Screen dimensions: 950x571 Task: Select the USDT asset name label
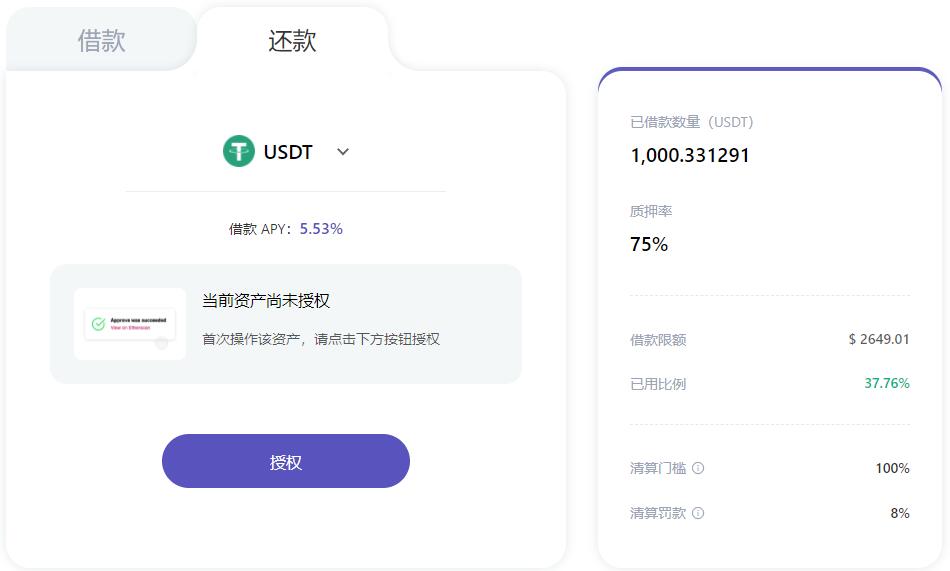tap(288, 152)
